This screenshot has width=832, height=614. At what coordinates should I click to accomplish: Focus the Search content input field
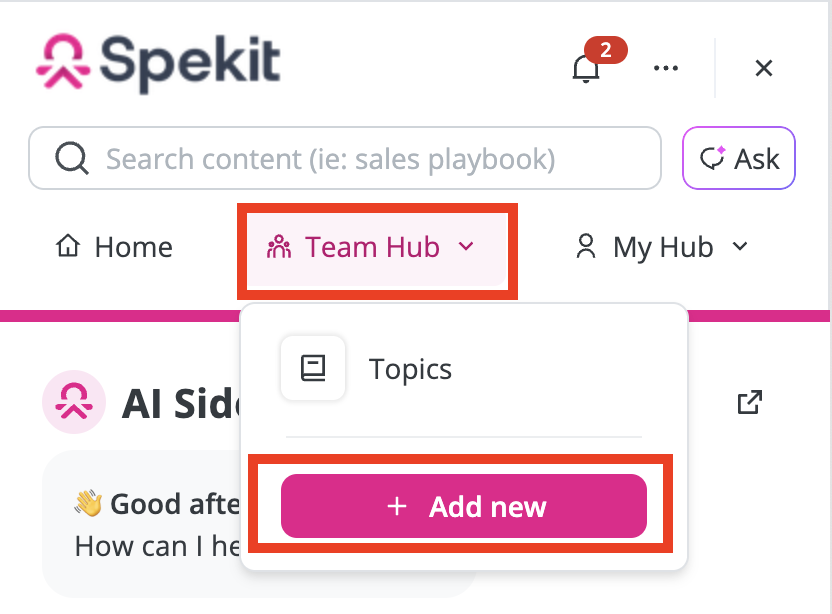tap(345, 158)
